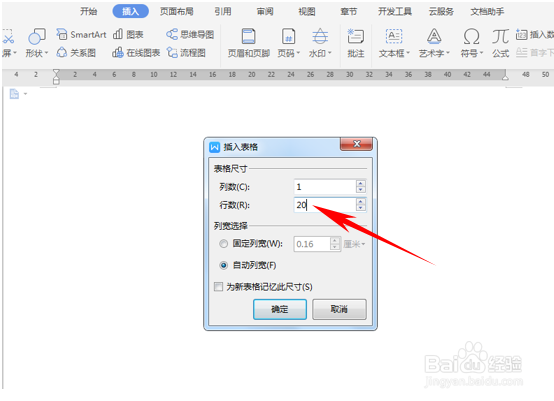Insert a formula (公式)

[x=501, y=43]
